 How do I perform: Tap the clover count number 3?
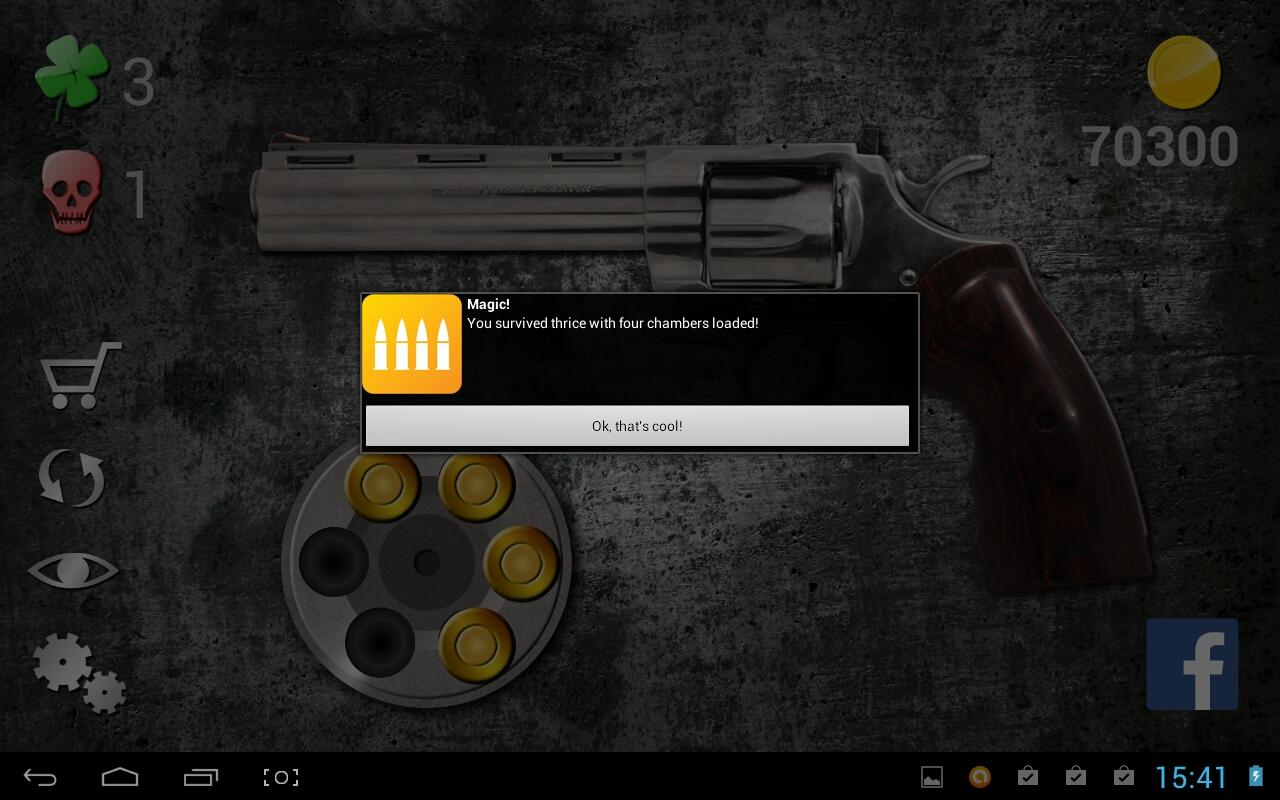pos(139,83)
